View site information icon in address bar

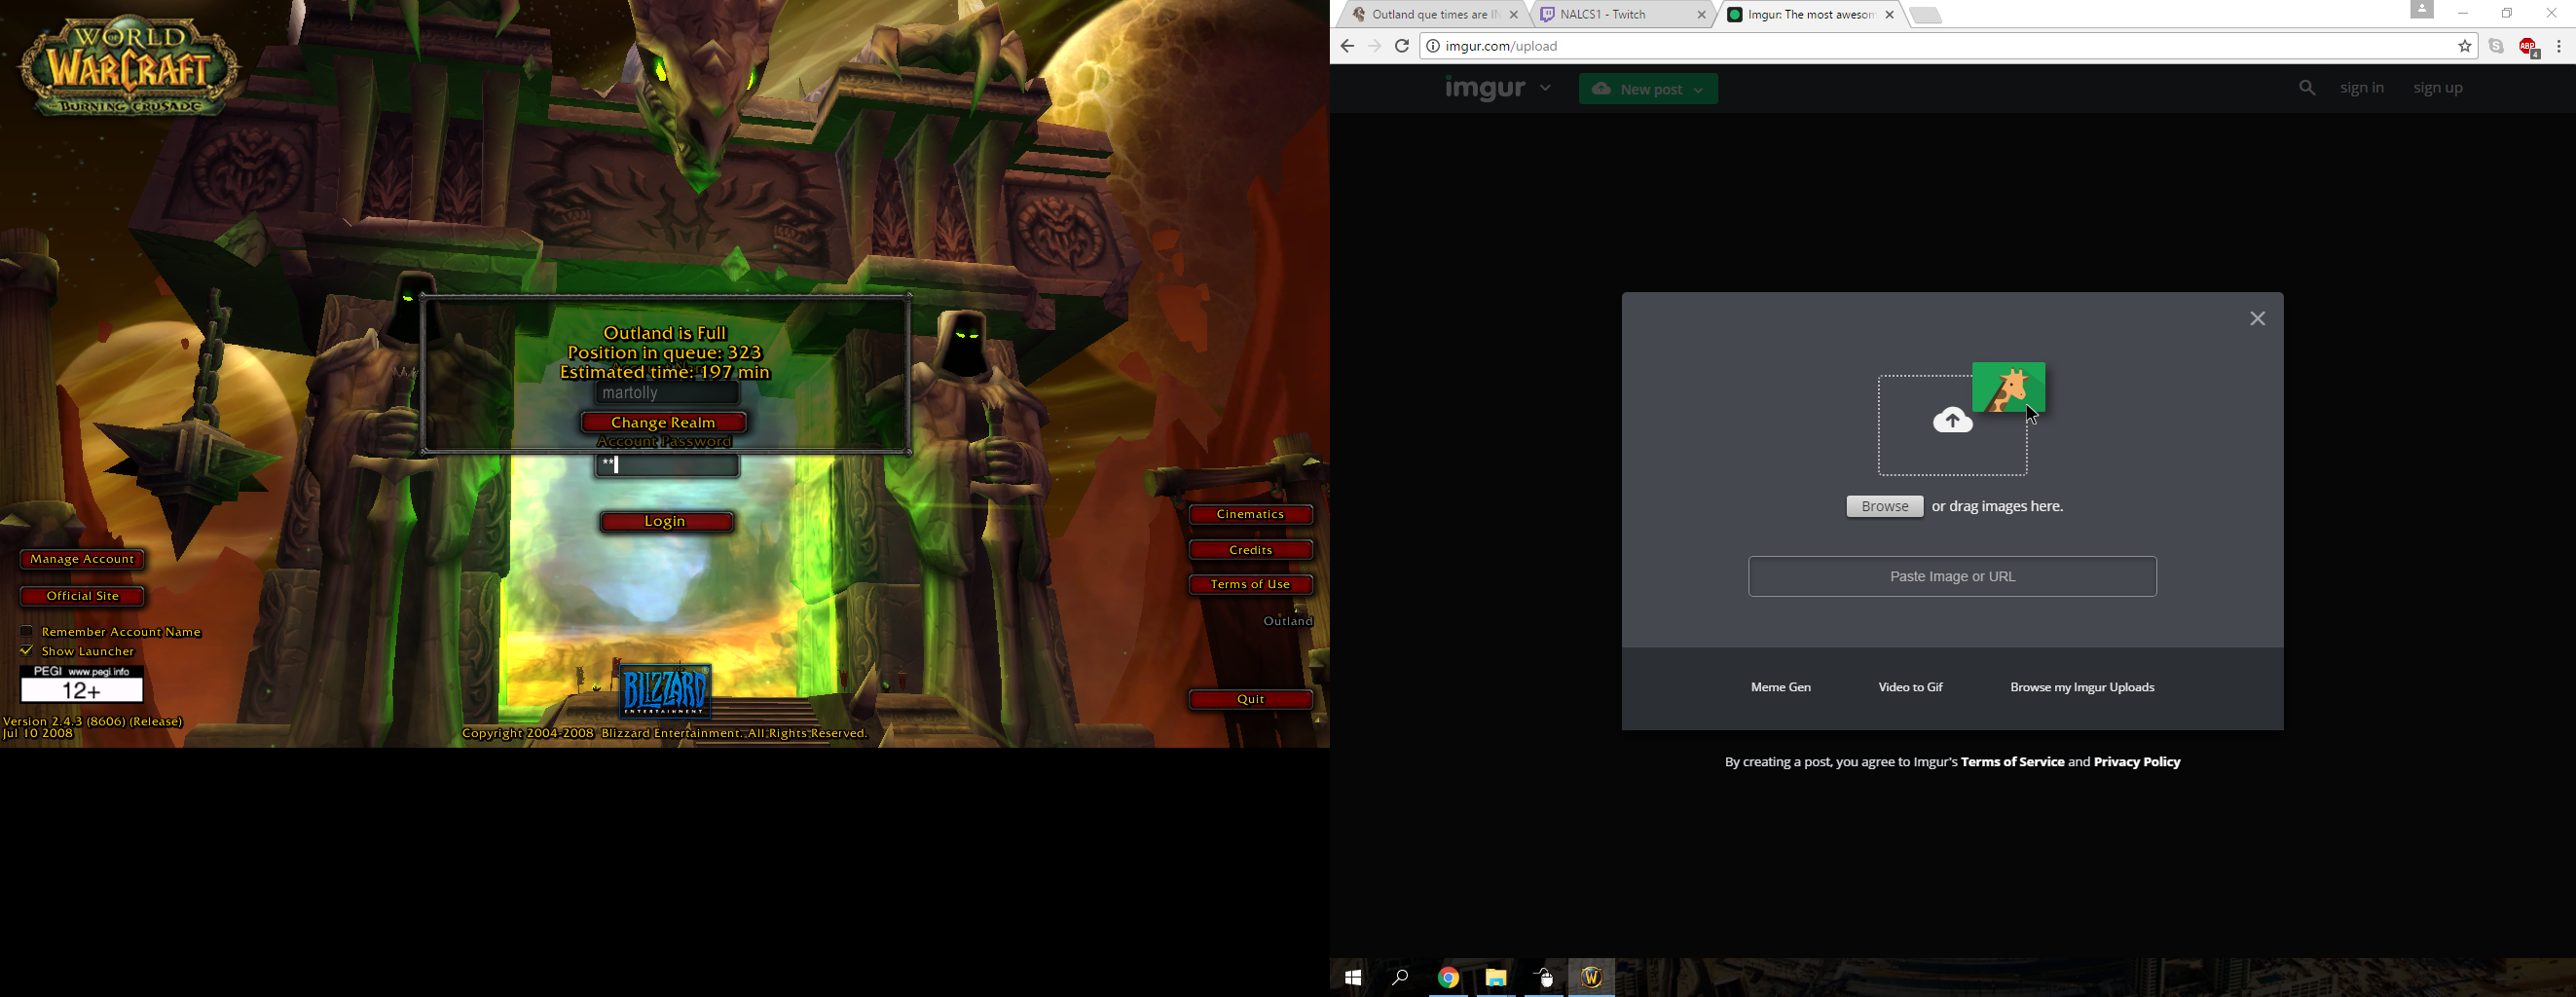pyautogui.click(x=1432, y=46)
